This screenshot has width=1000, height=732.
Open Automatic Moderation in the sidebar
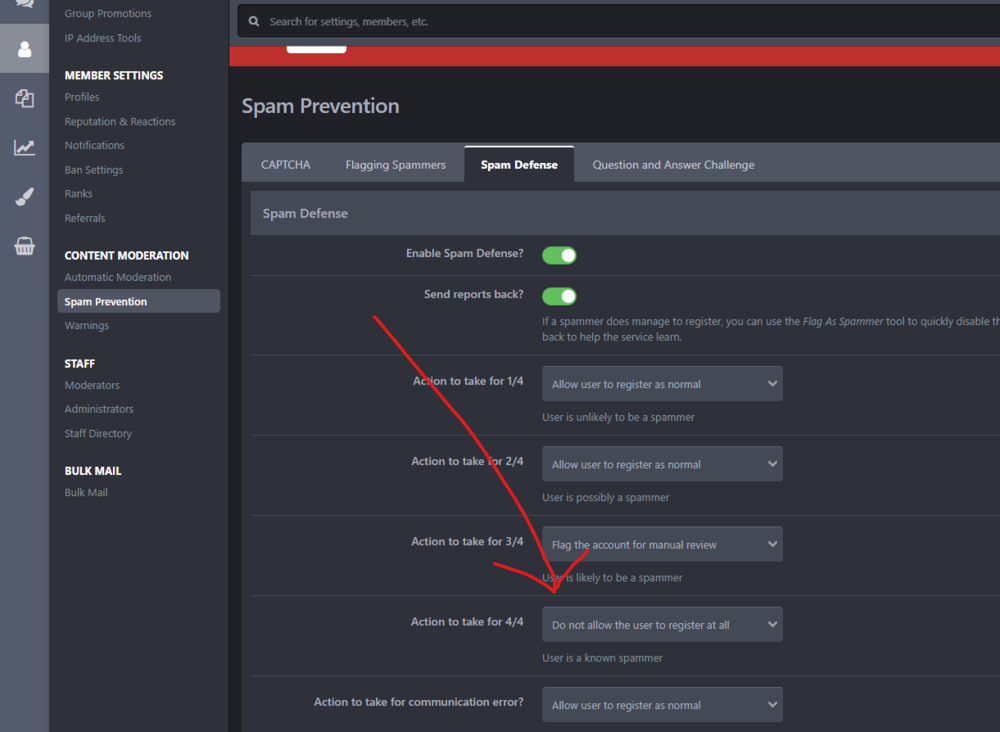pyautogui.click(x=118, y=277)
